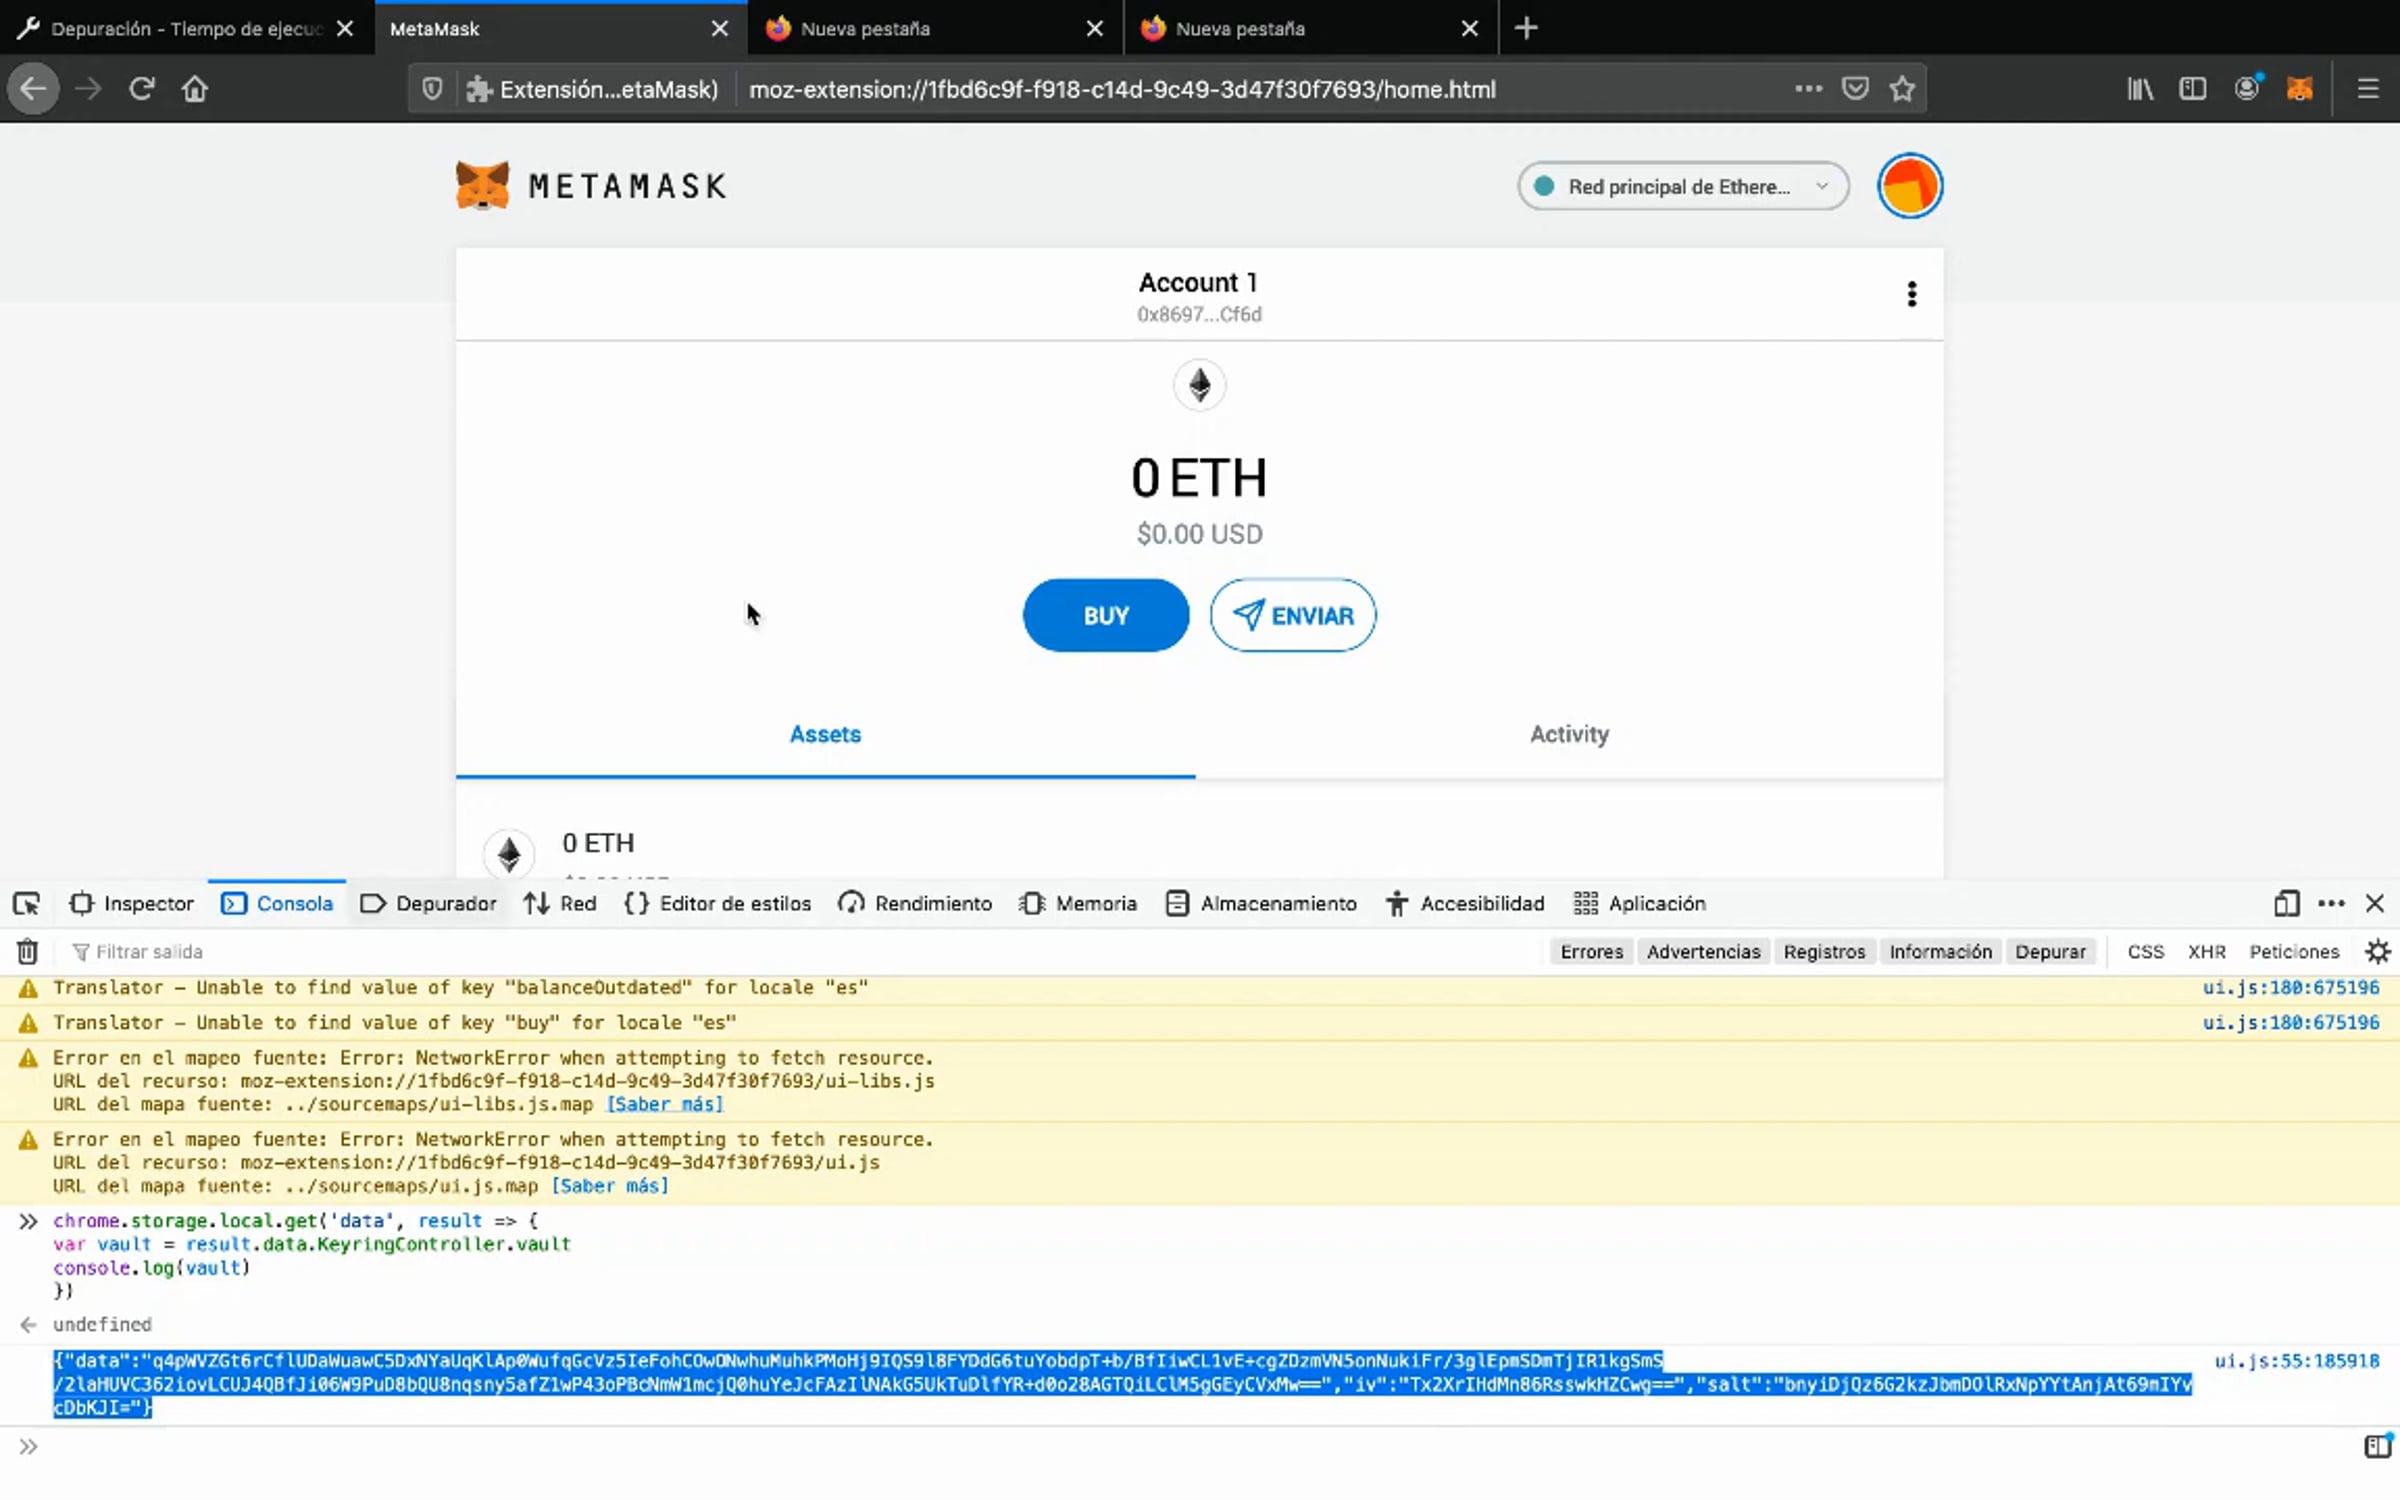This screenshot has height=1500, width=2400.
Task: Click the MetaMask fox logo
Action: pos(482,186)
